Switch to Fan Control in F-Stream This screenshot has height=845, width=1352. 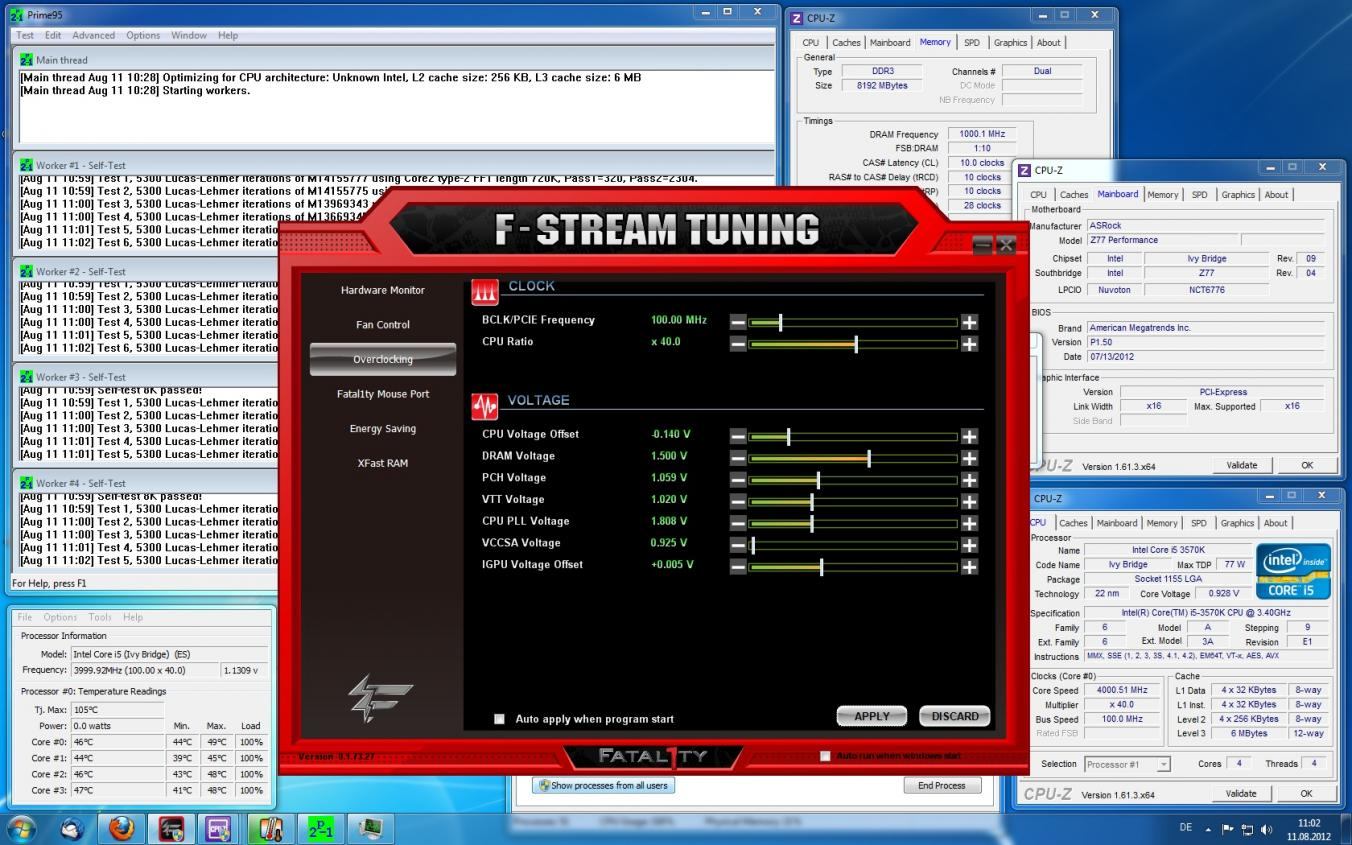coord(383,325)
